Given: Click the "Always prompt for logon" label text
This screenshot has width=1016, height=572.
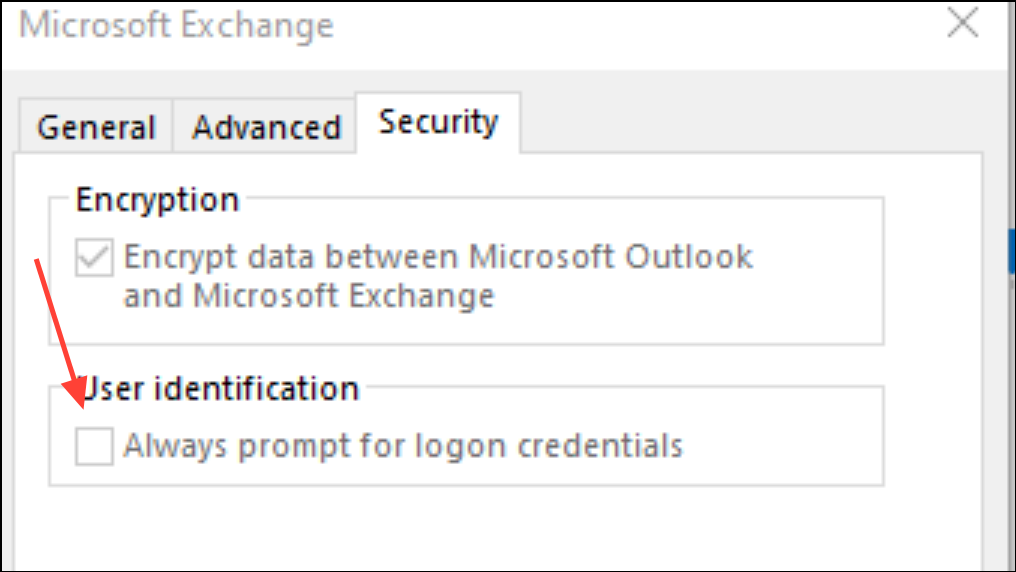Looking at the screenshot, I should pos(300,445).
